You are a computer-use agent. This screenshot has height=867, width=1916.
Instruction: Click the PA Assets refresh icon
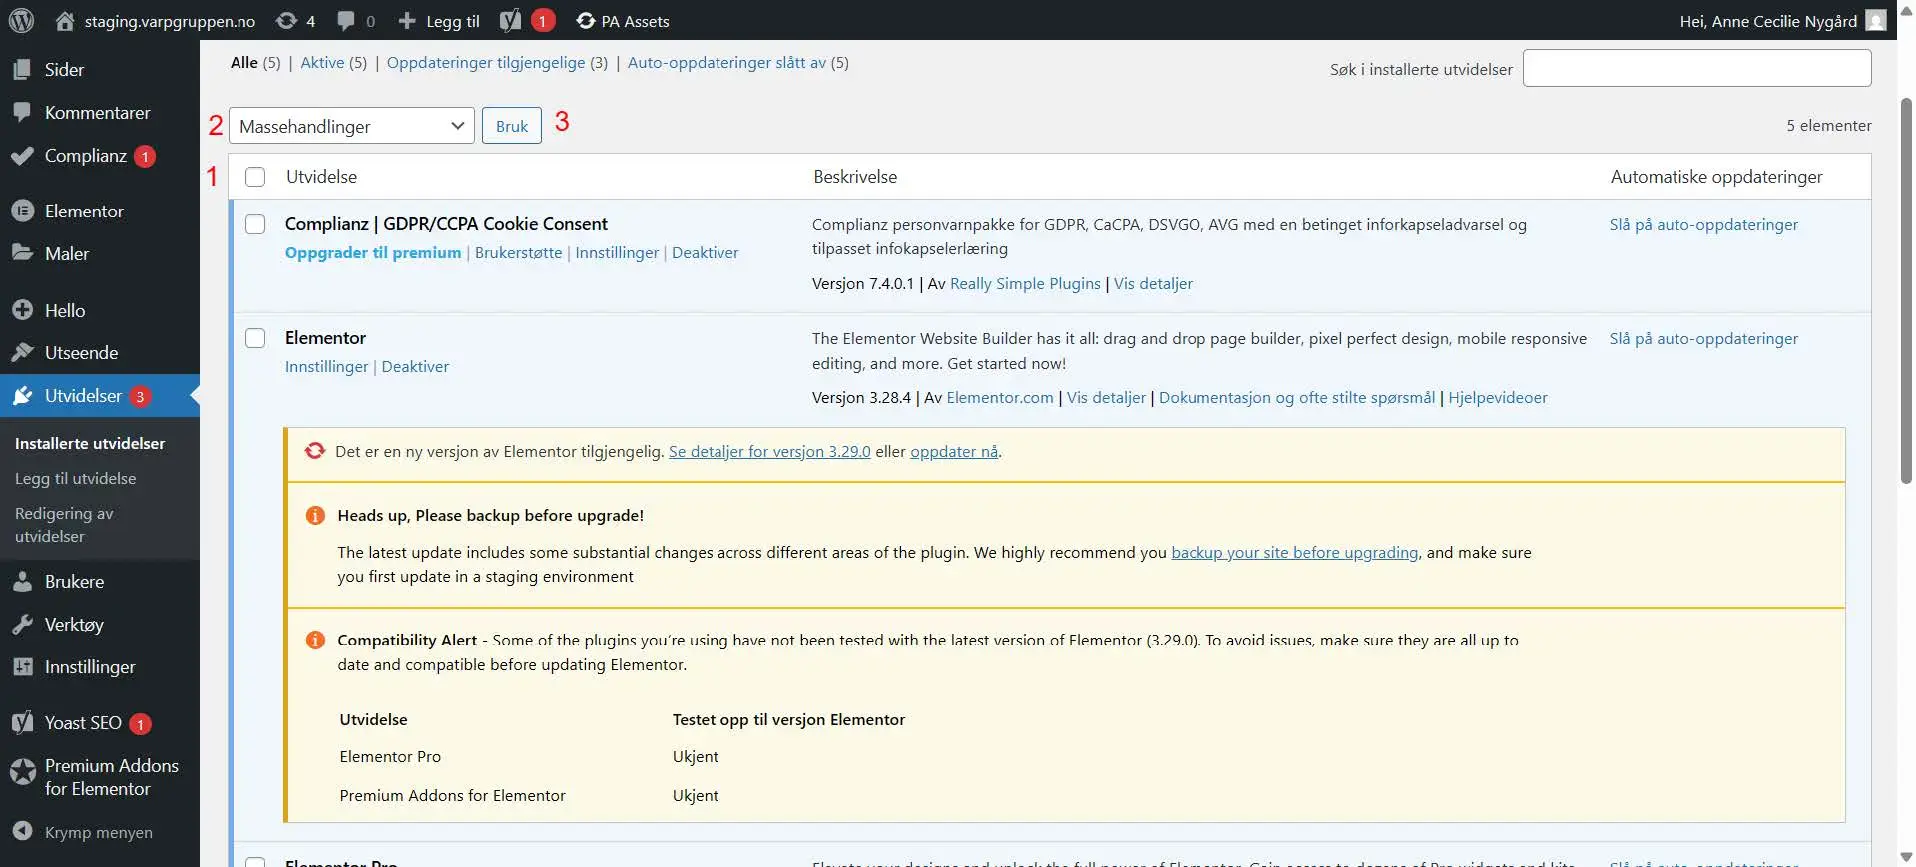pos(586,20)
